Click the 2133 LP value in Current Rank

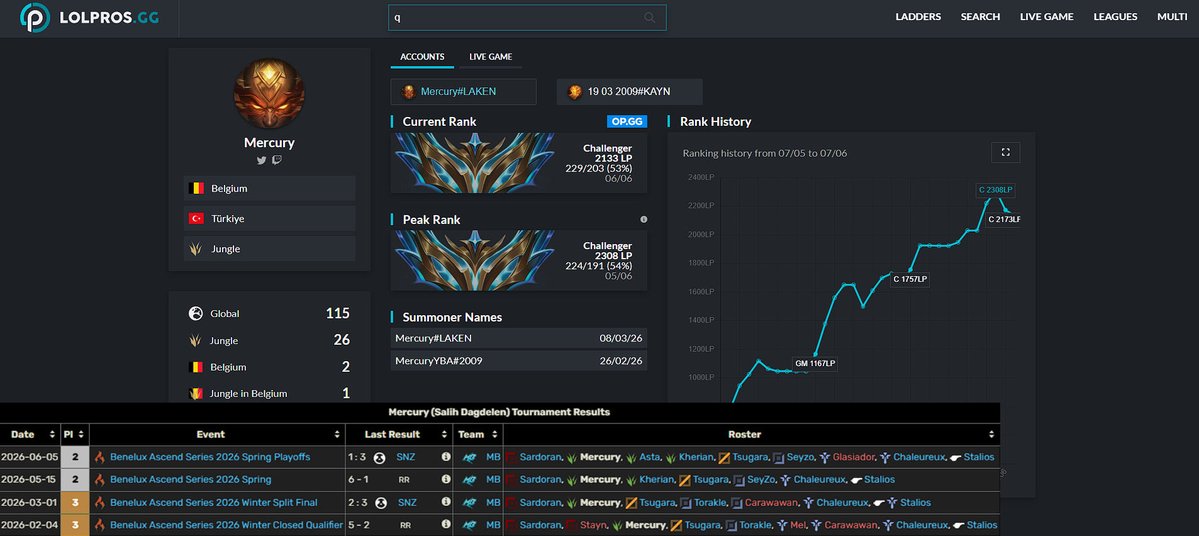(615, 158)
